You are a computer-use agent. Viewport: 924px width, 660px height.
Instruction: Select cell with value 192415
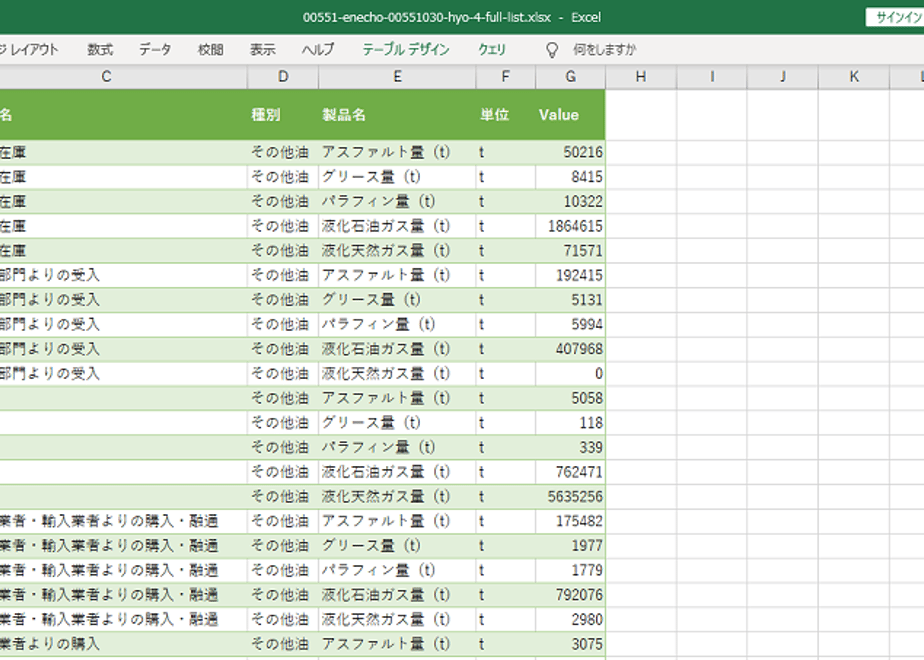click(x=570, y=275)
